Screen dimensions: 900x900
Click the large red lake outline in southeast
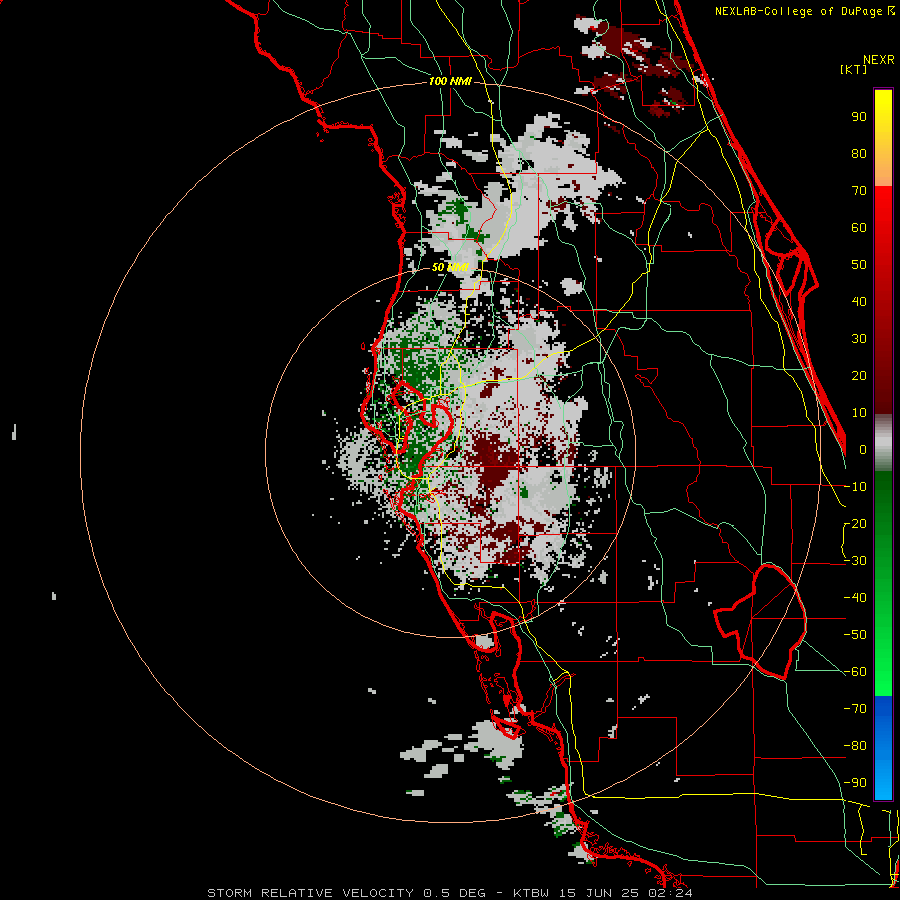pyautogui.click(x=761, y=621)
